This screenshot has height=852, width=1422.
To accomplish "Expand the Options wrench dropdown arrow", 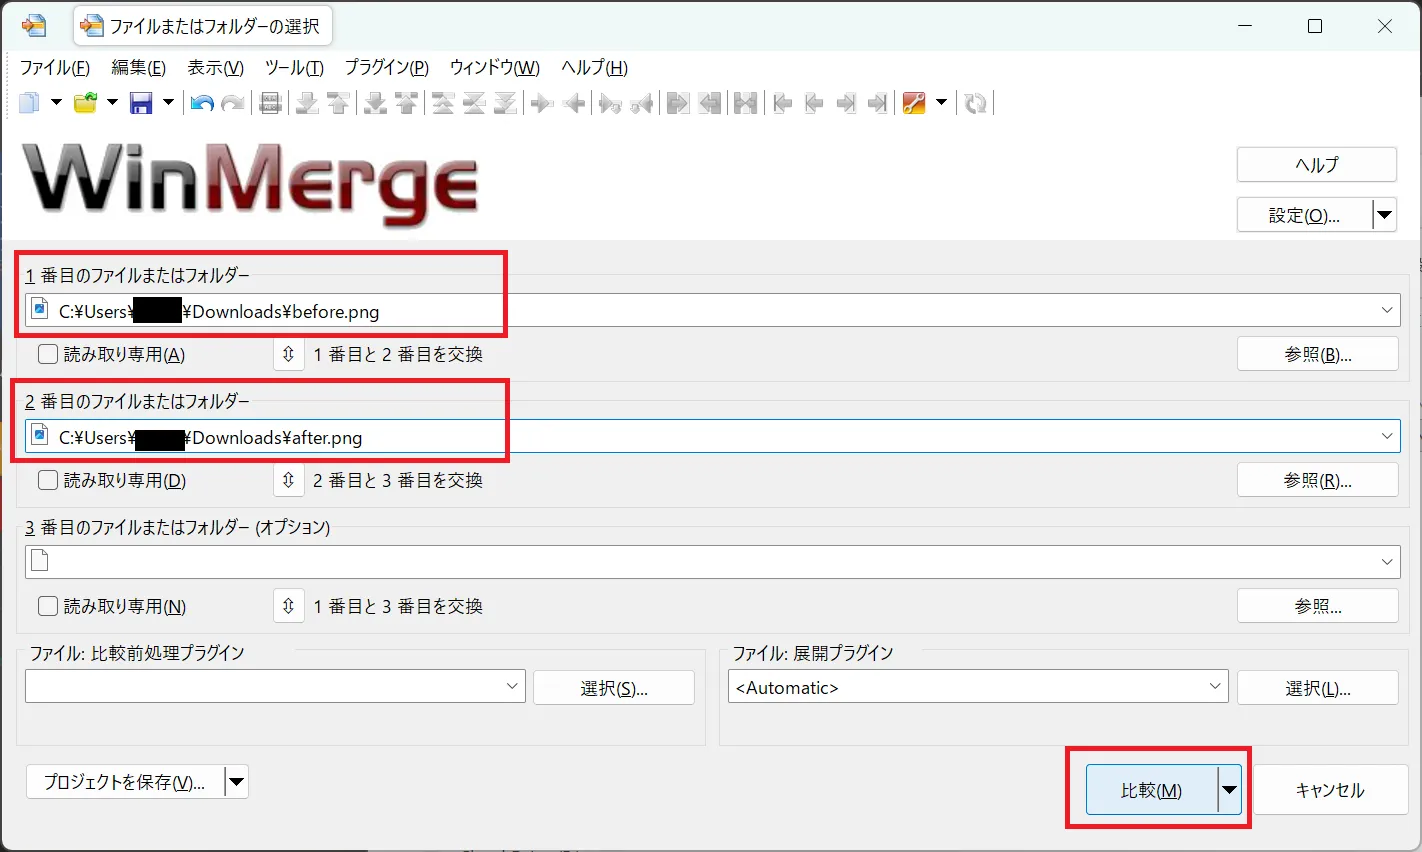I will pos(941,102).
